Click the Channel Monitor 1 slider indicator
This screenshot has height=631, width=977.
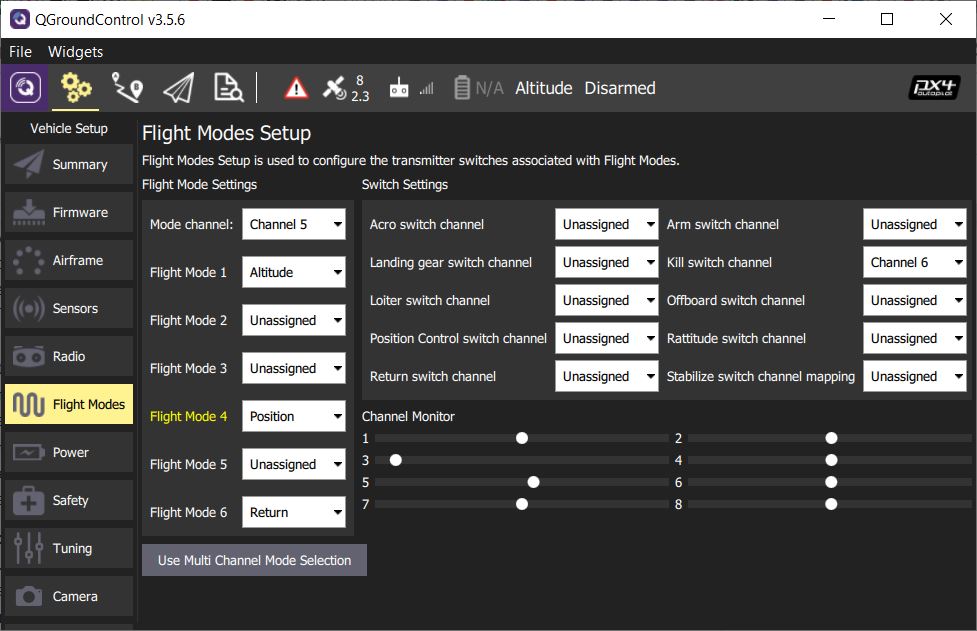tap(522, 438)
